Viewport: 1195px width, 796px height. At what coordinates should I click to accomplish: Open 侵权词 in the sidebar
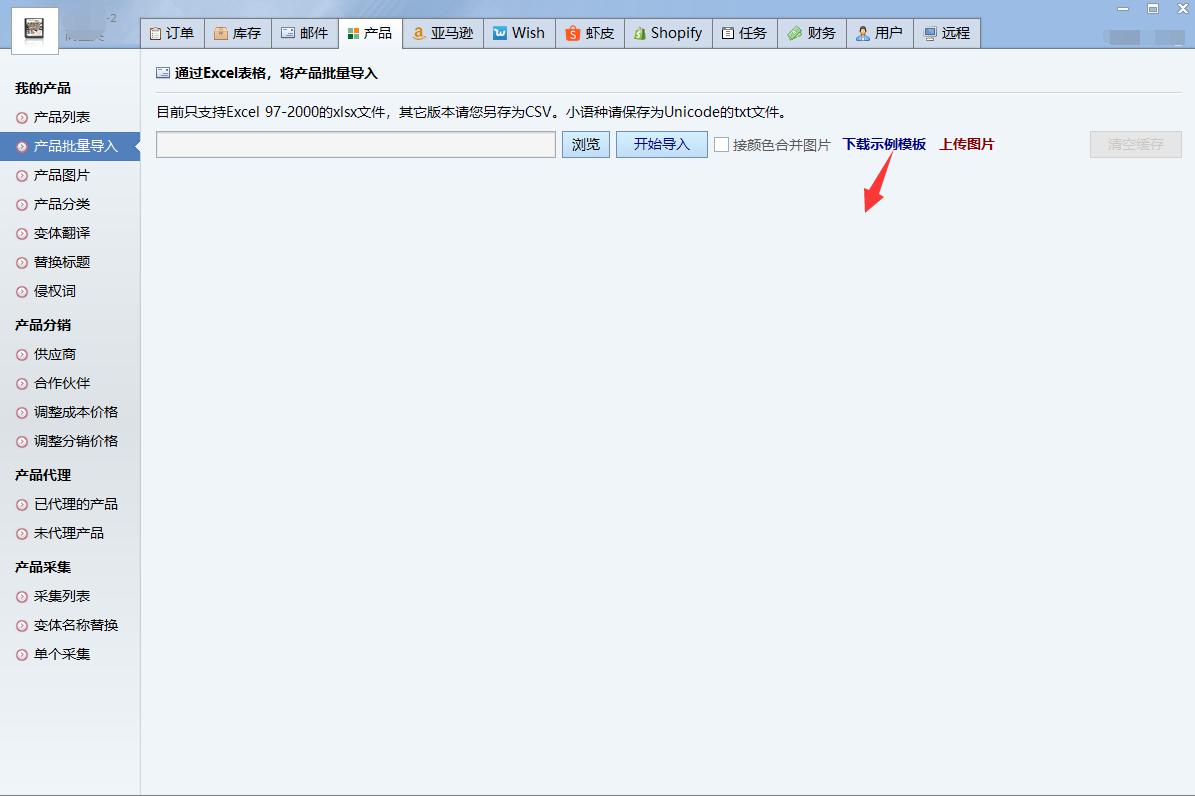coord(55,291)
